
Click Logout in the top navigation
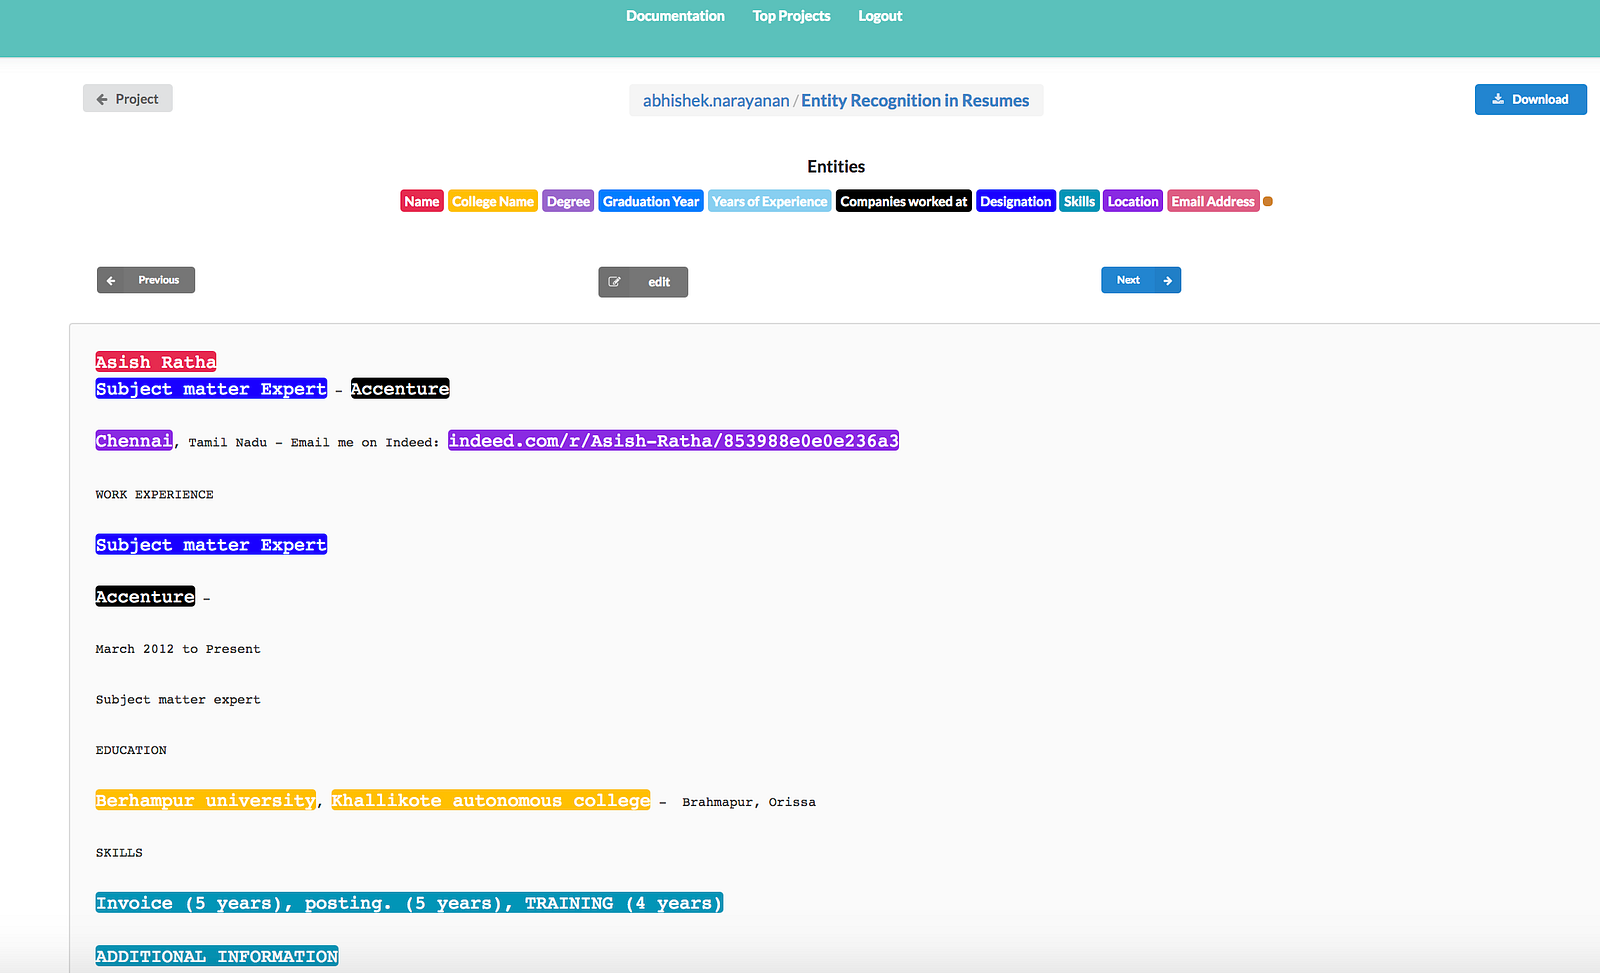tap(880, 16)
